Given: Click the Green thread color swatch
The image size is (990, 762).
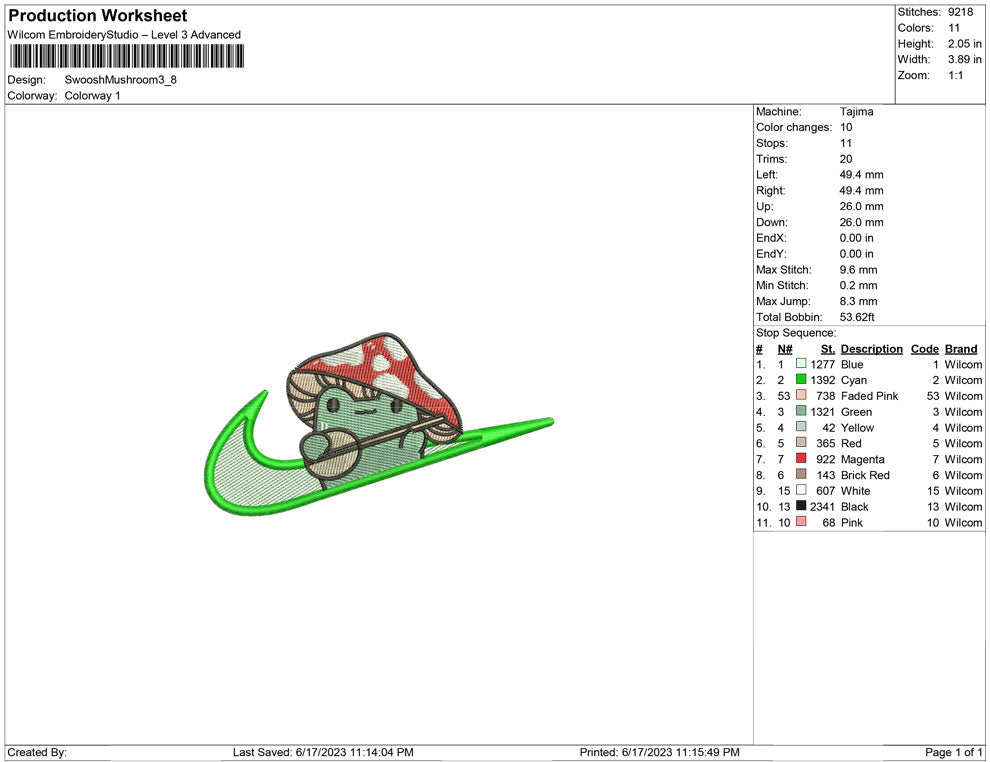Looking at the screenshot, I should pos(801,411).
